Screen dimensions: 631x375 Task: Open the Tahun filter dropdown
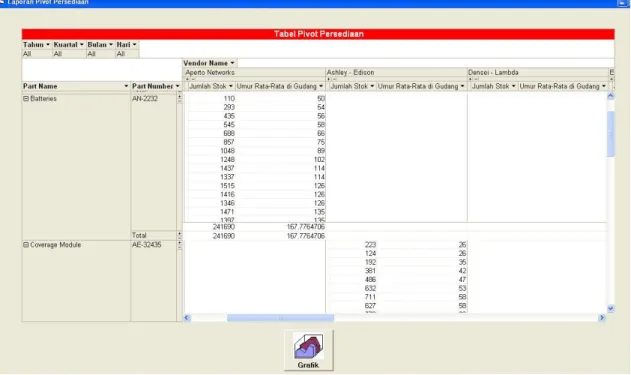(48, 45)
